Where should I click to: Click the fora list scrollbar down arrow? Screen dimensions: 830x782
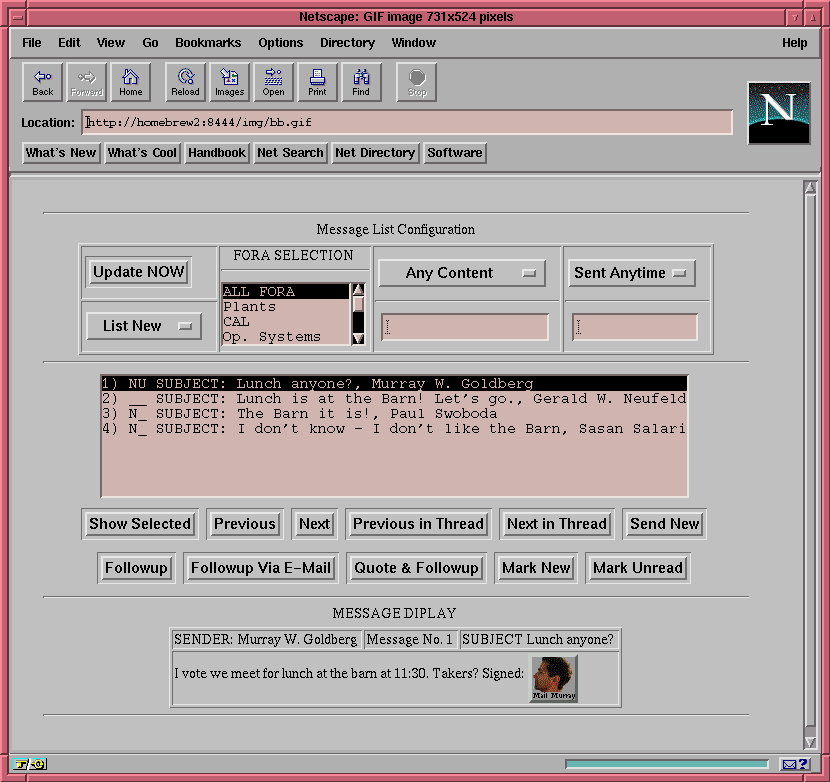point(358,338)
